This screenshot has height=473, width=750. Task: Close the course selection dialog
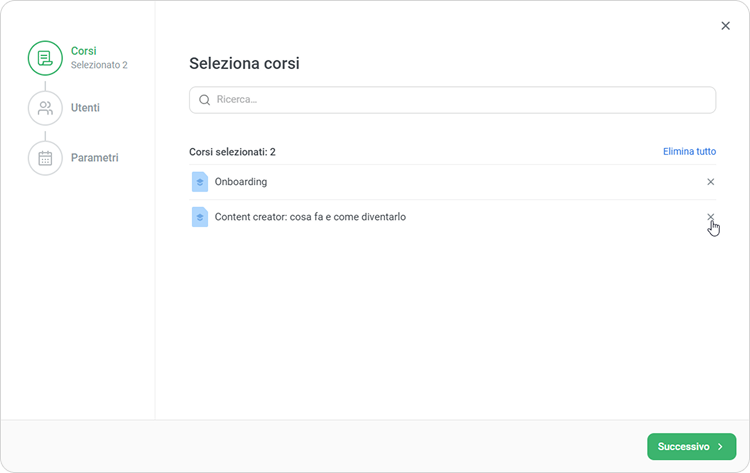pos(725,26)
